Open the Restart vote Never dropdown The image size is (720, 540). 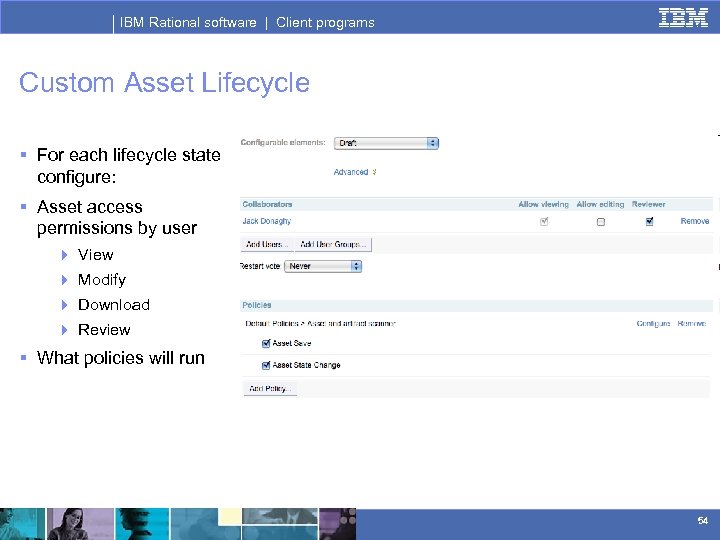click(323, 266)
